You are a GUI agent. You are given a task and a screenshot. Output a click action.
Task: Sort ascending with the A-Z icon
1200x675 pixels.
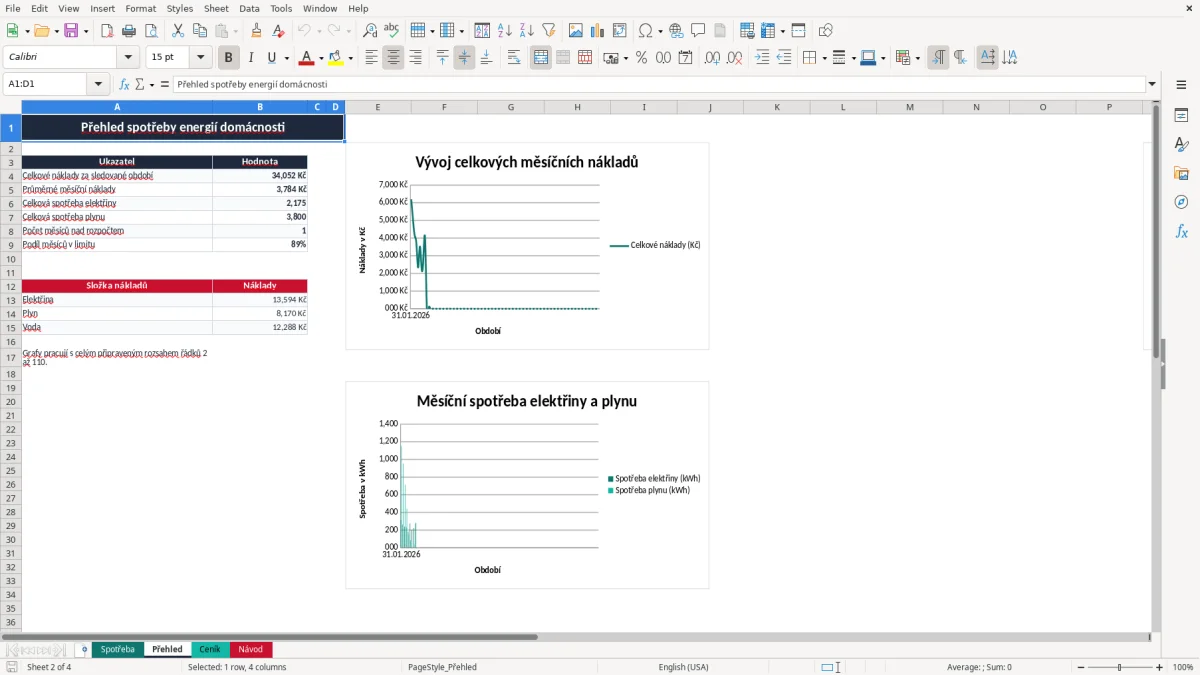(504, 31)
